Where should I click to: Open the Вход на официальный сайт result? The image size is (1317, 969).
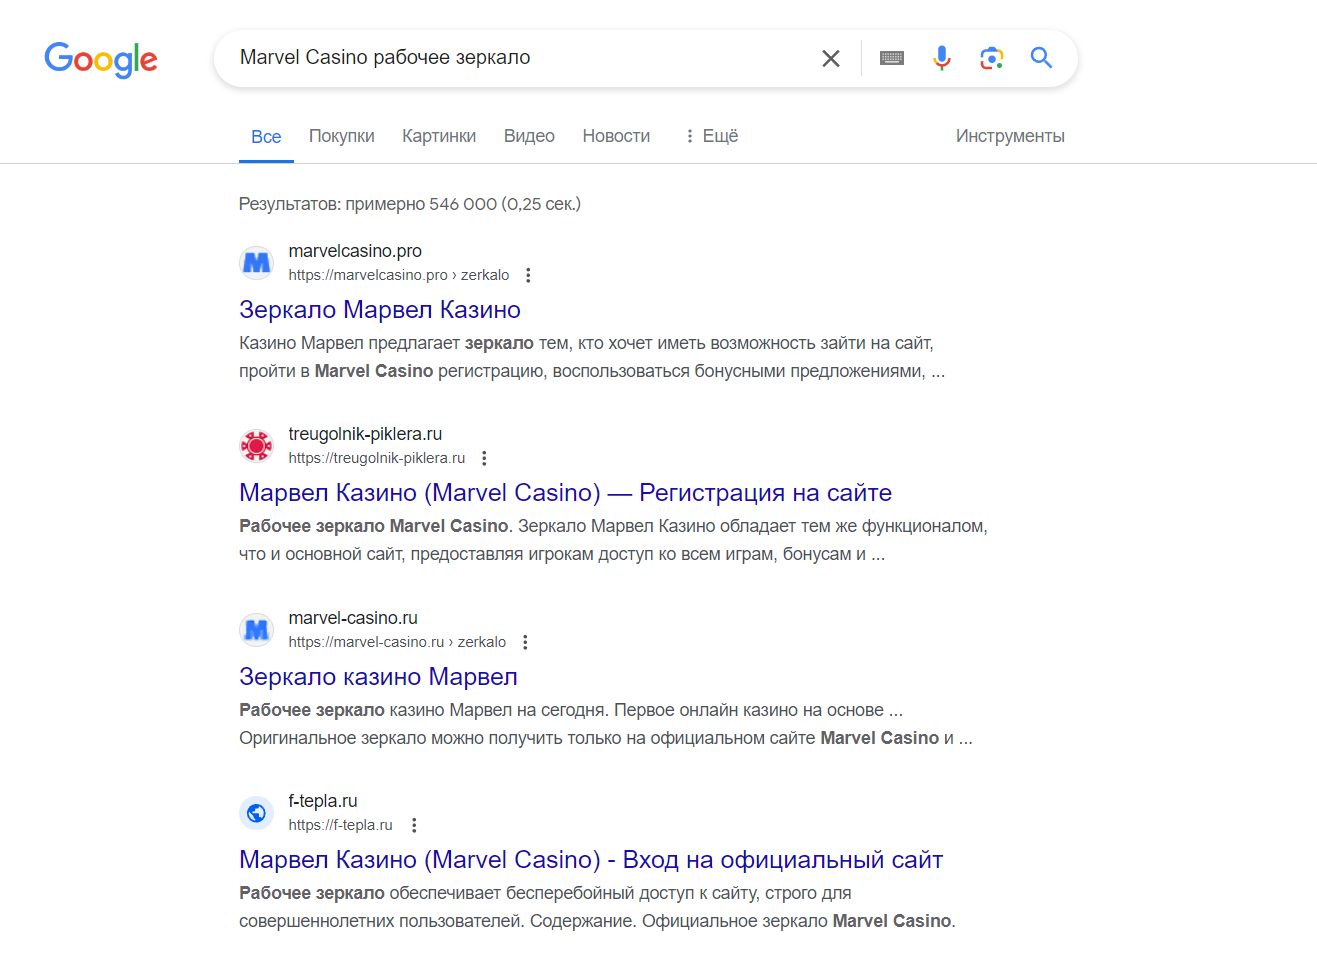click(x=591, y=859)
